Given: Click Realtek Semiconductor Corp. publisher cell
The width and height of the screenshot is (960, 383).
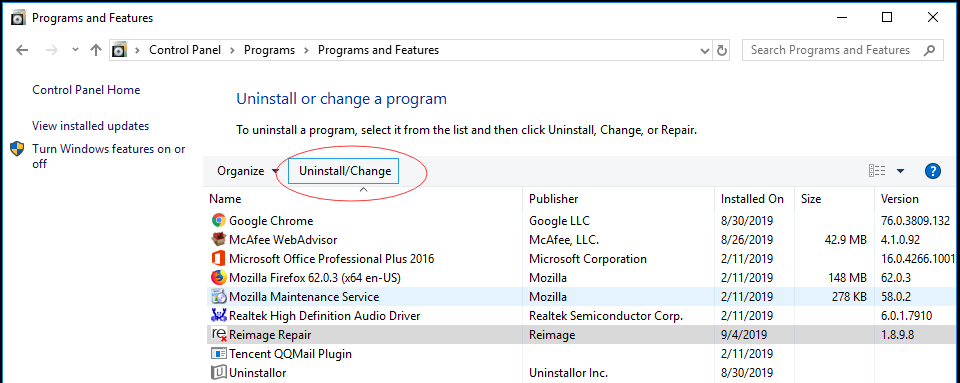Looking at the screenshot, I should coord(606,316).
